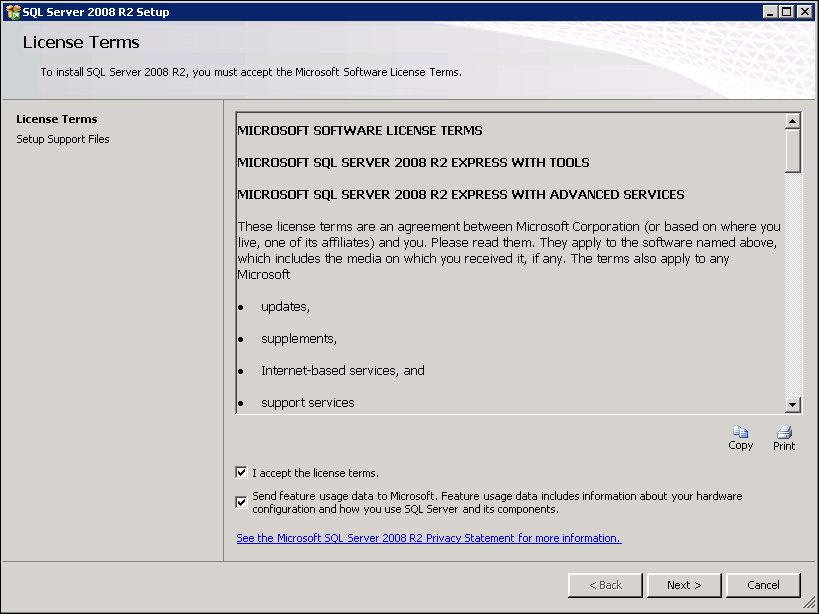Click the SQL Server Setup title bar icon
The height and width of the screenshot is (614, 819).
pyautogui.click(x=13, y=12)
